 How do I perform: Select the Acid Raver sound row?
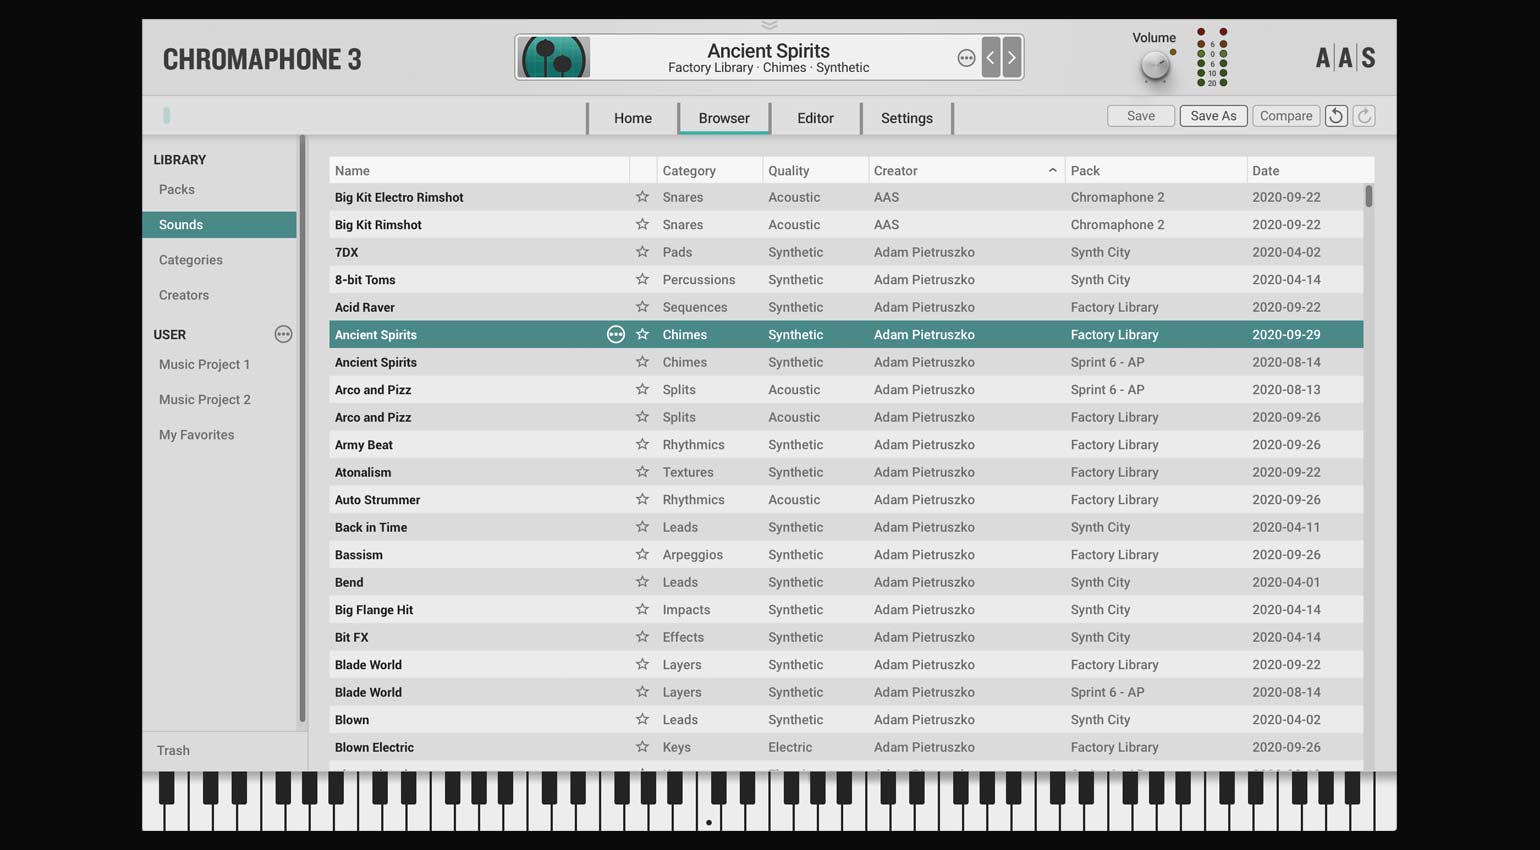click(846, 307)
